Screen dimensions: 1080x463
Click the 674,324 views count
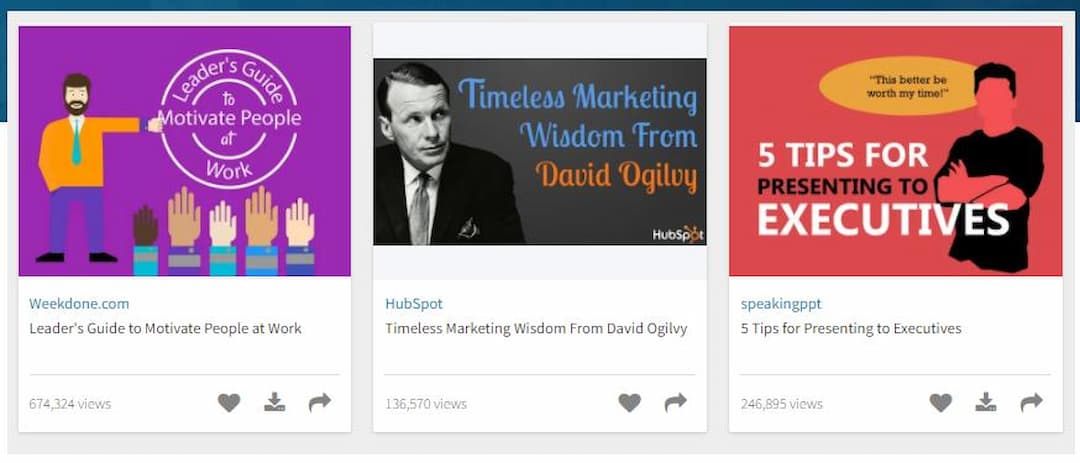coord(70,404)
